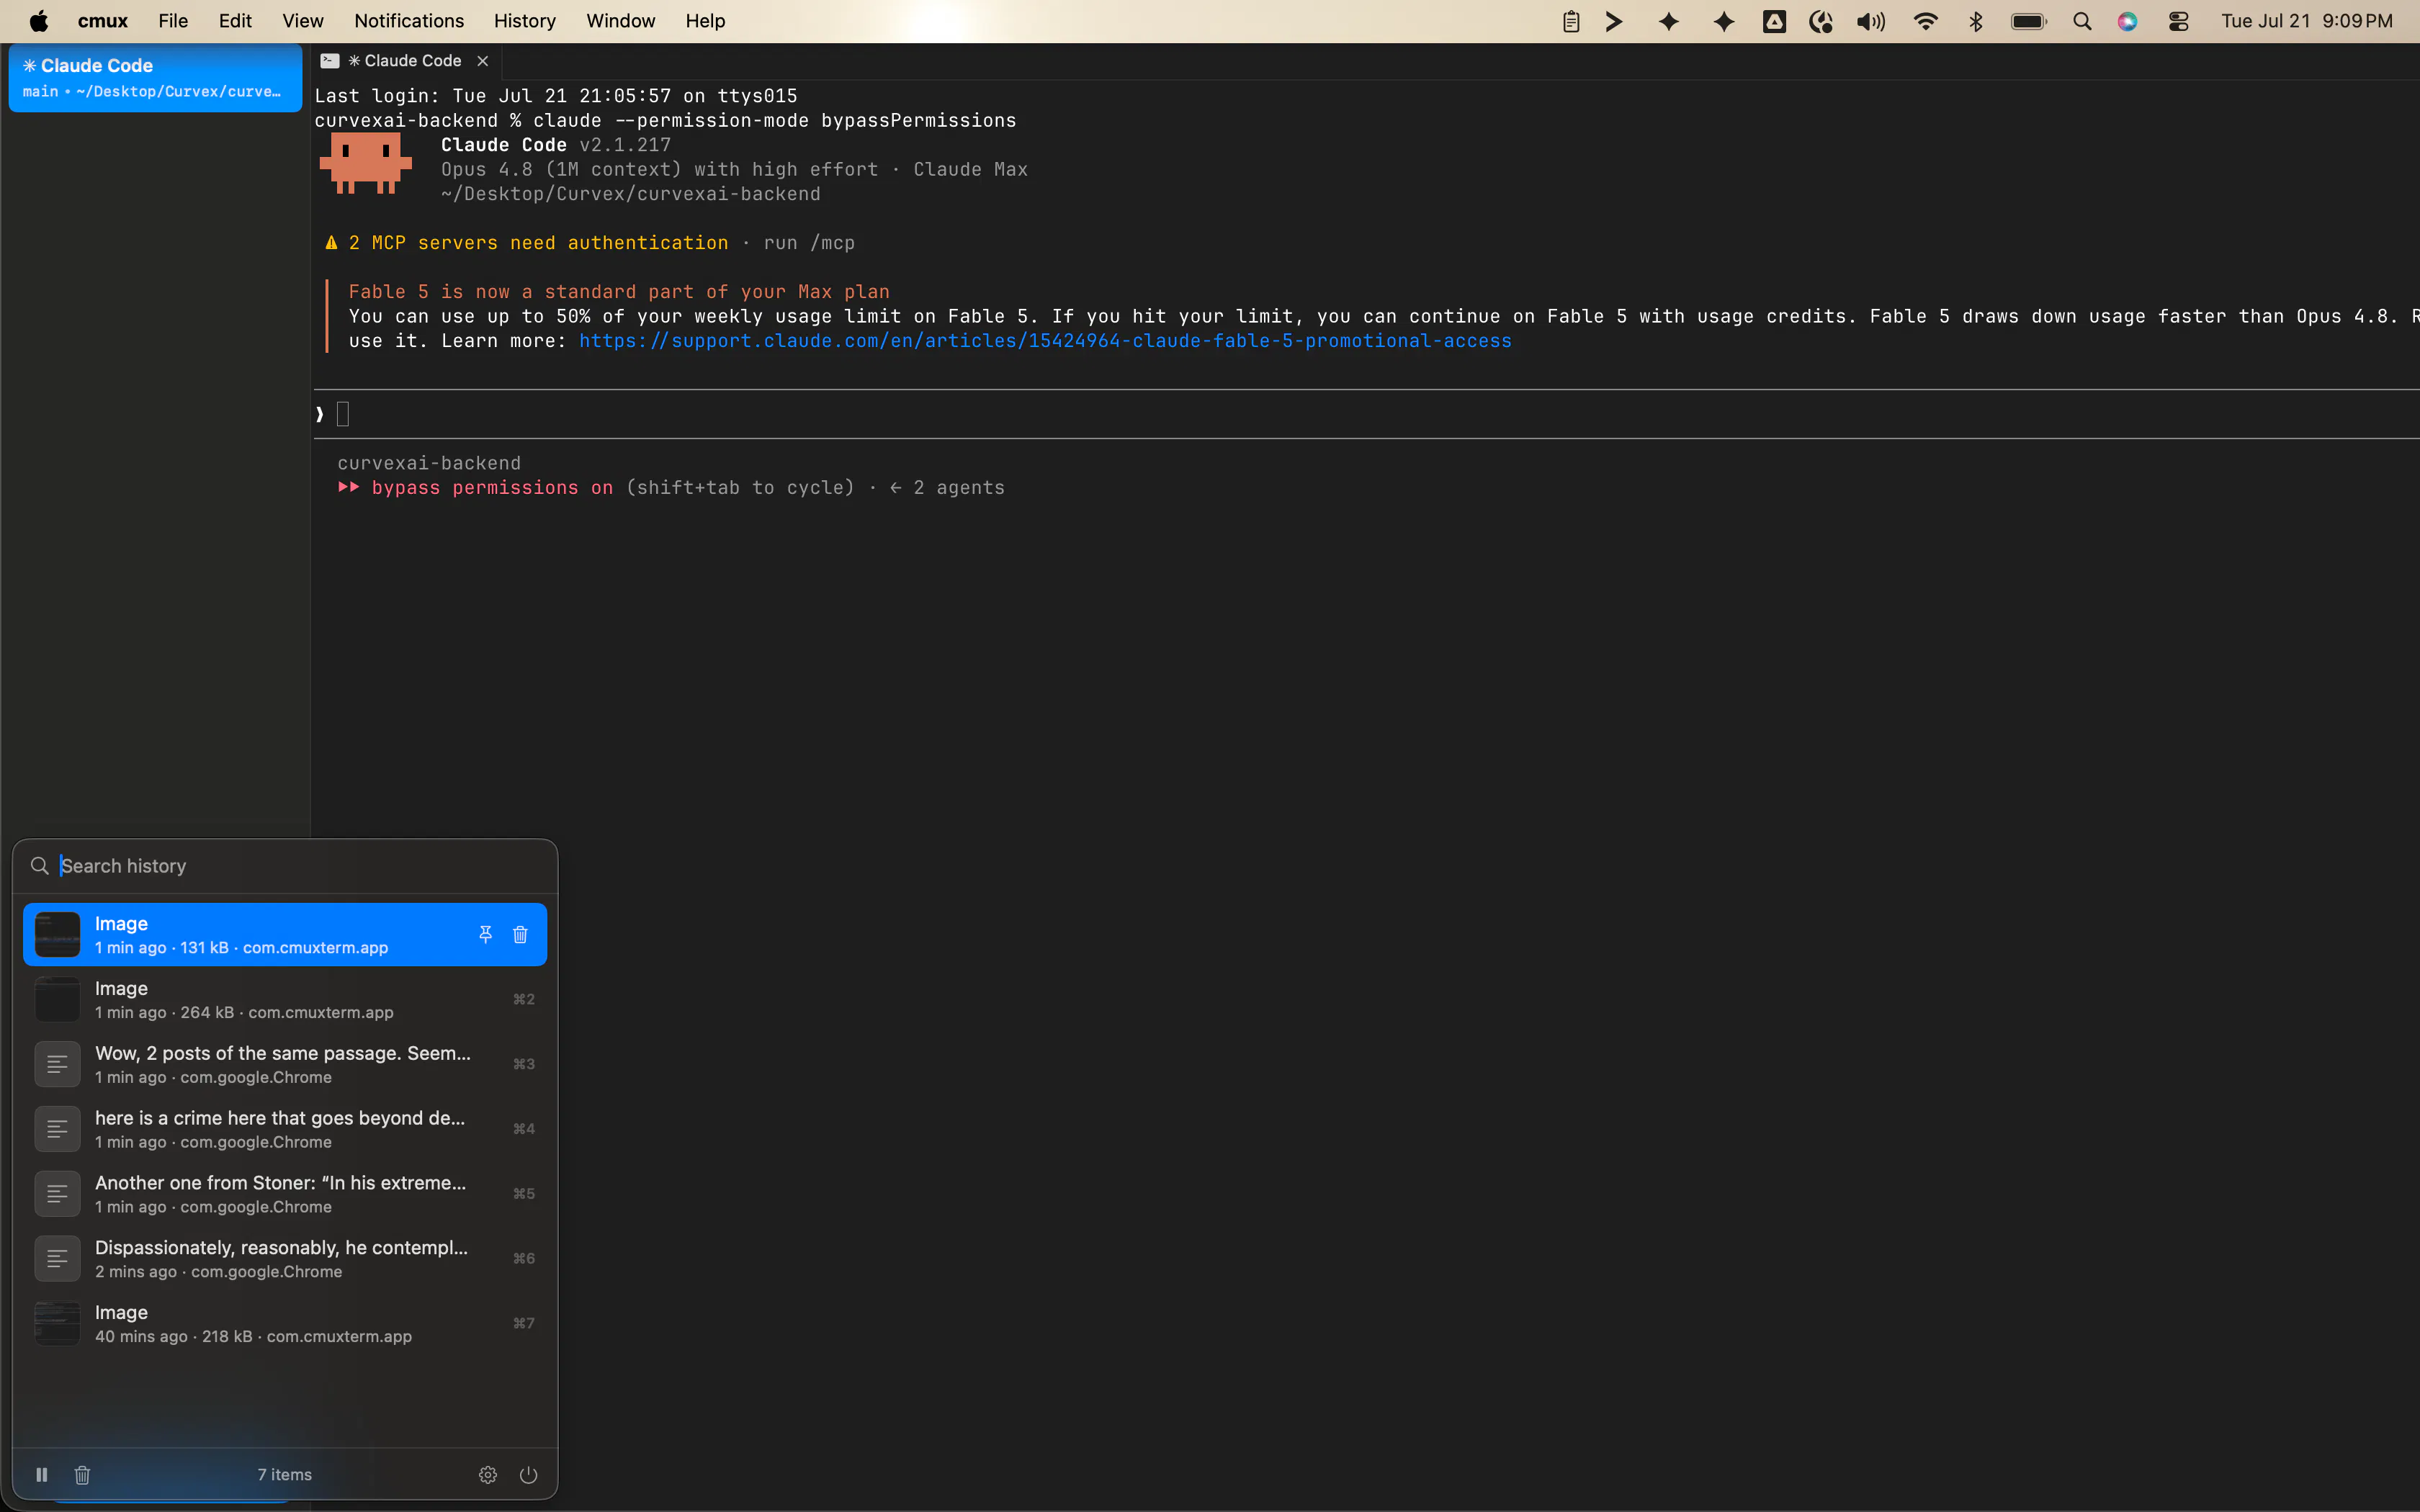Delete the selected 131 kB Image entry
Screen dimensions: 2420x1512
[x=520, y=934]
